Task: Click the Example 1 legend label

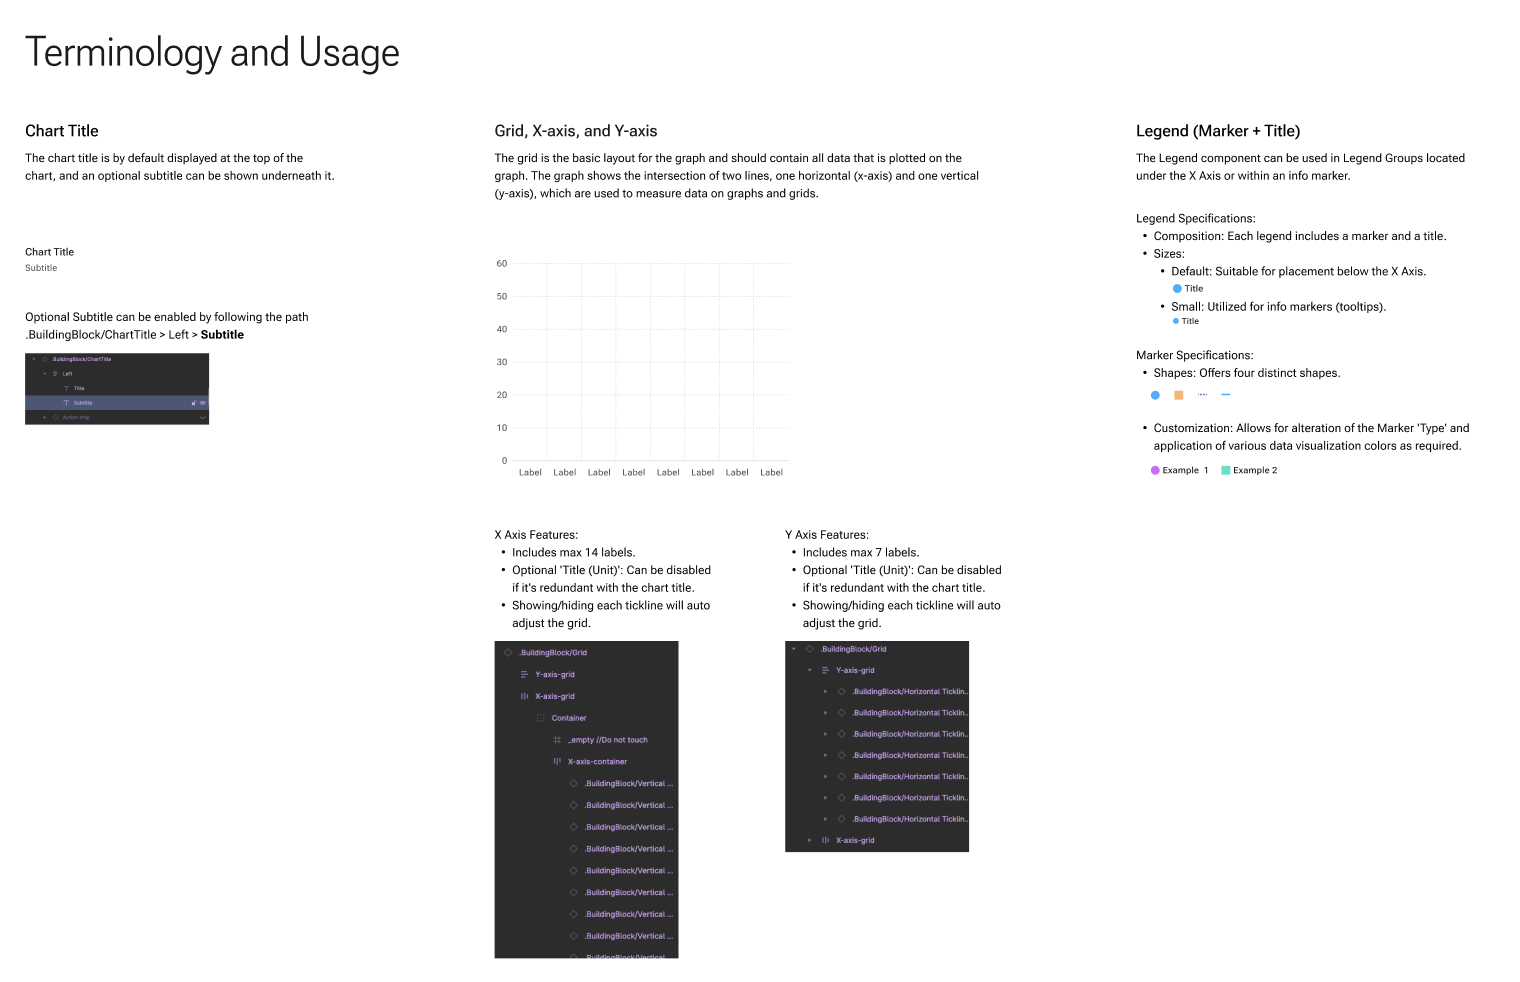Action: coord(1185,470)
